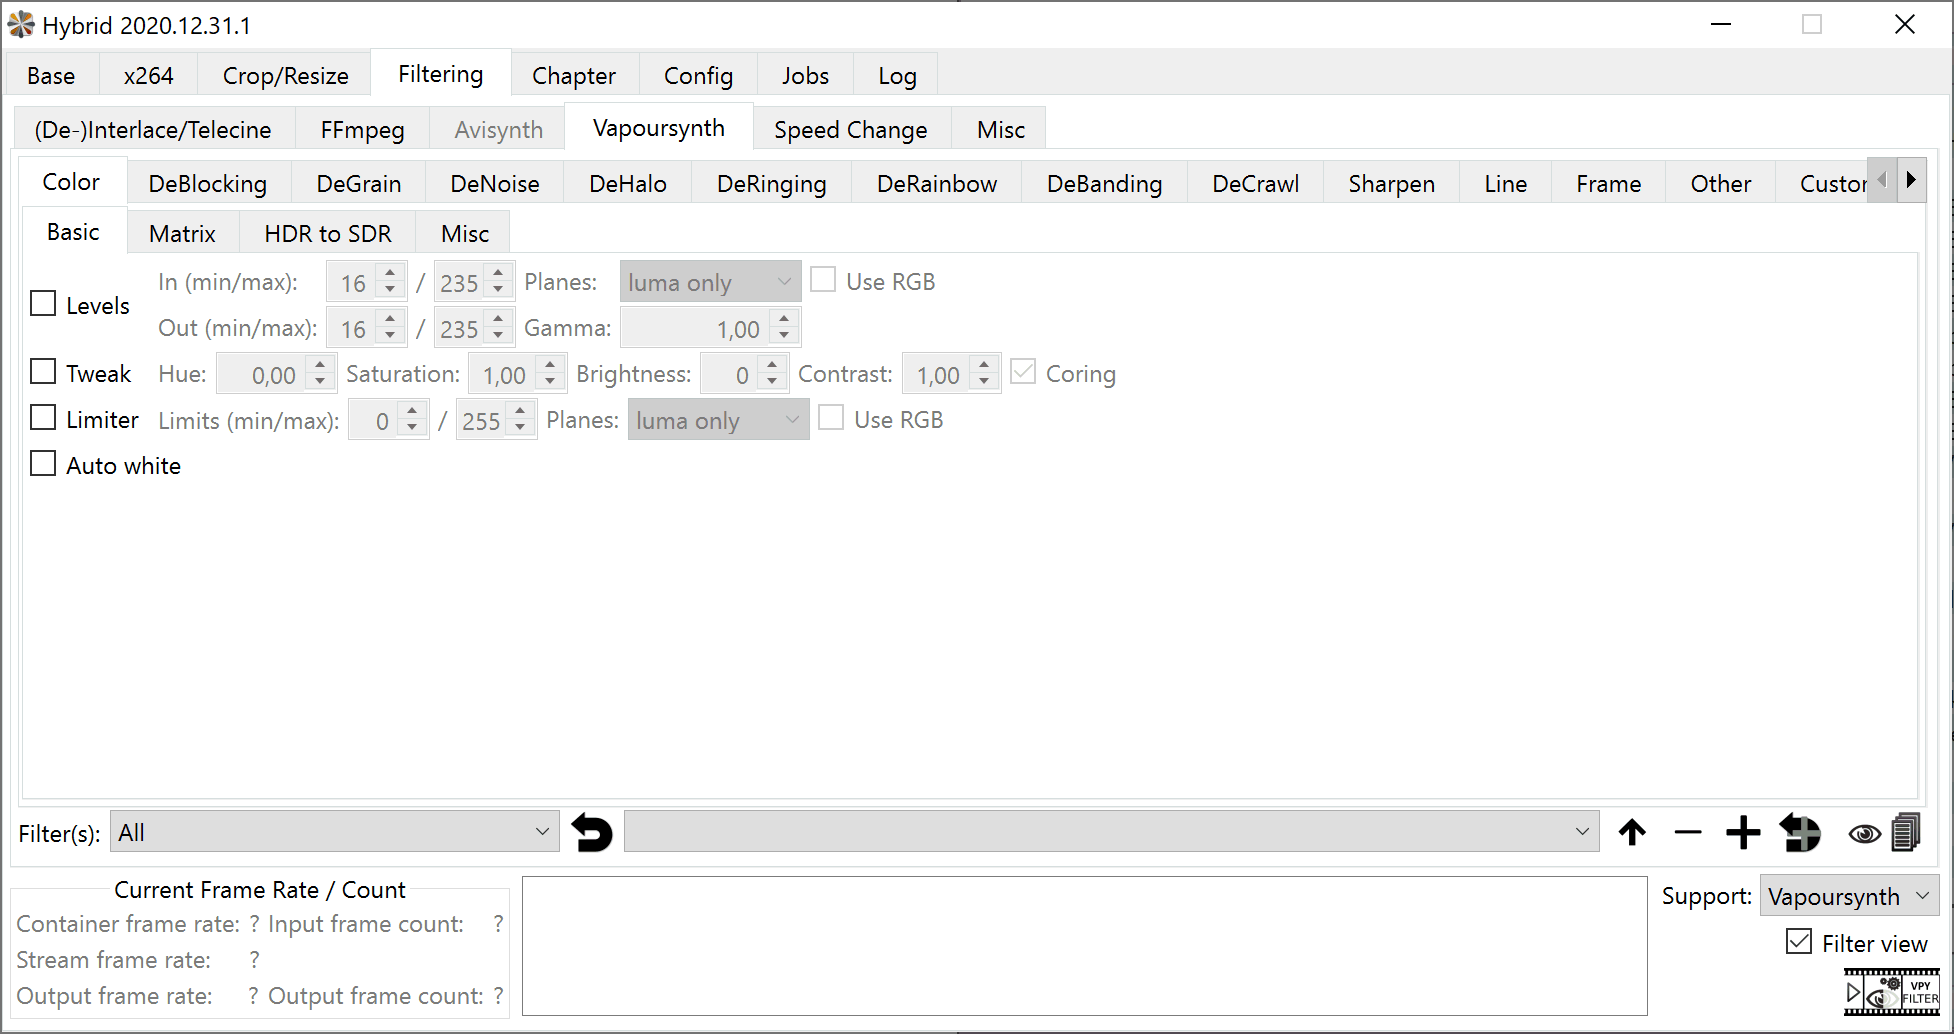Image resolution: width=1954 pixels, height=1034 pixels.
Task: Tick the Auto white checkbox
Action: [43, 464]
